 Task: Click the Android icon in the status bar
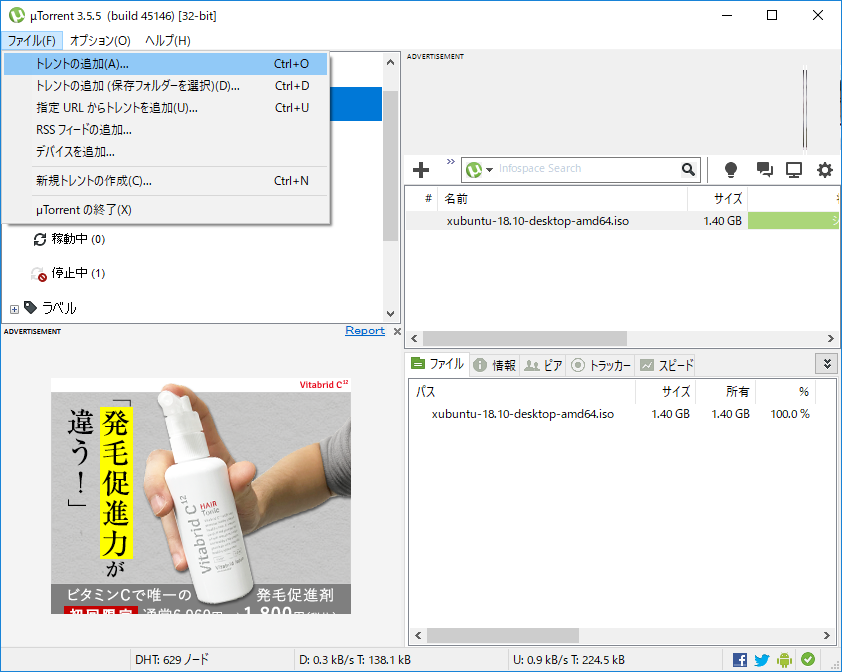point(784,660)
